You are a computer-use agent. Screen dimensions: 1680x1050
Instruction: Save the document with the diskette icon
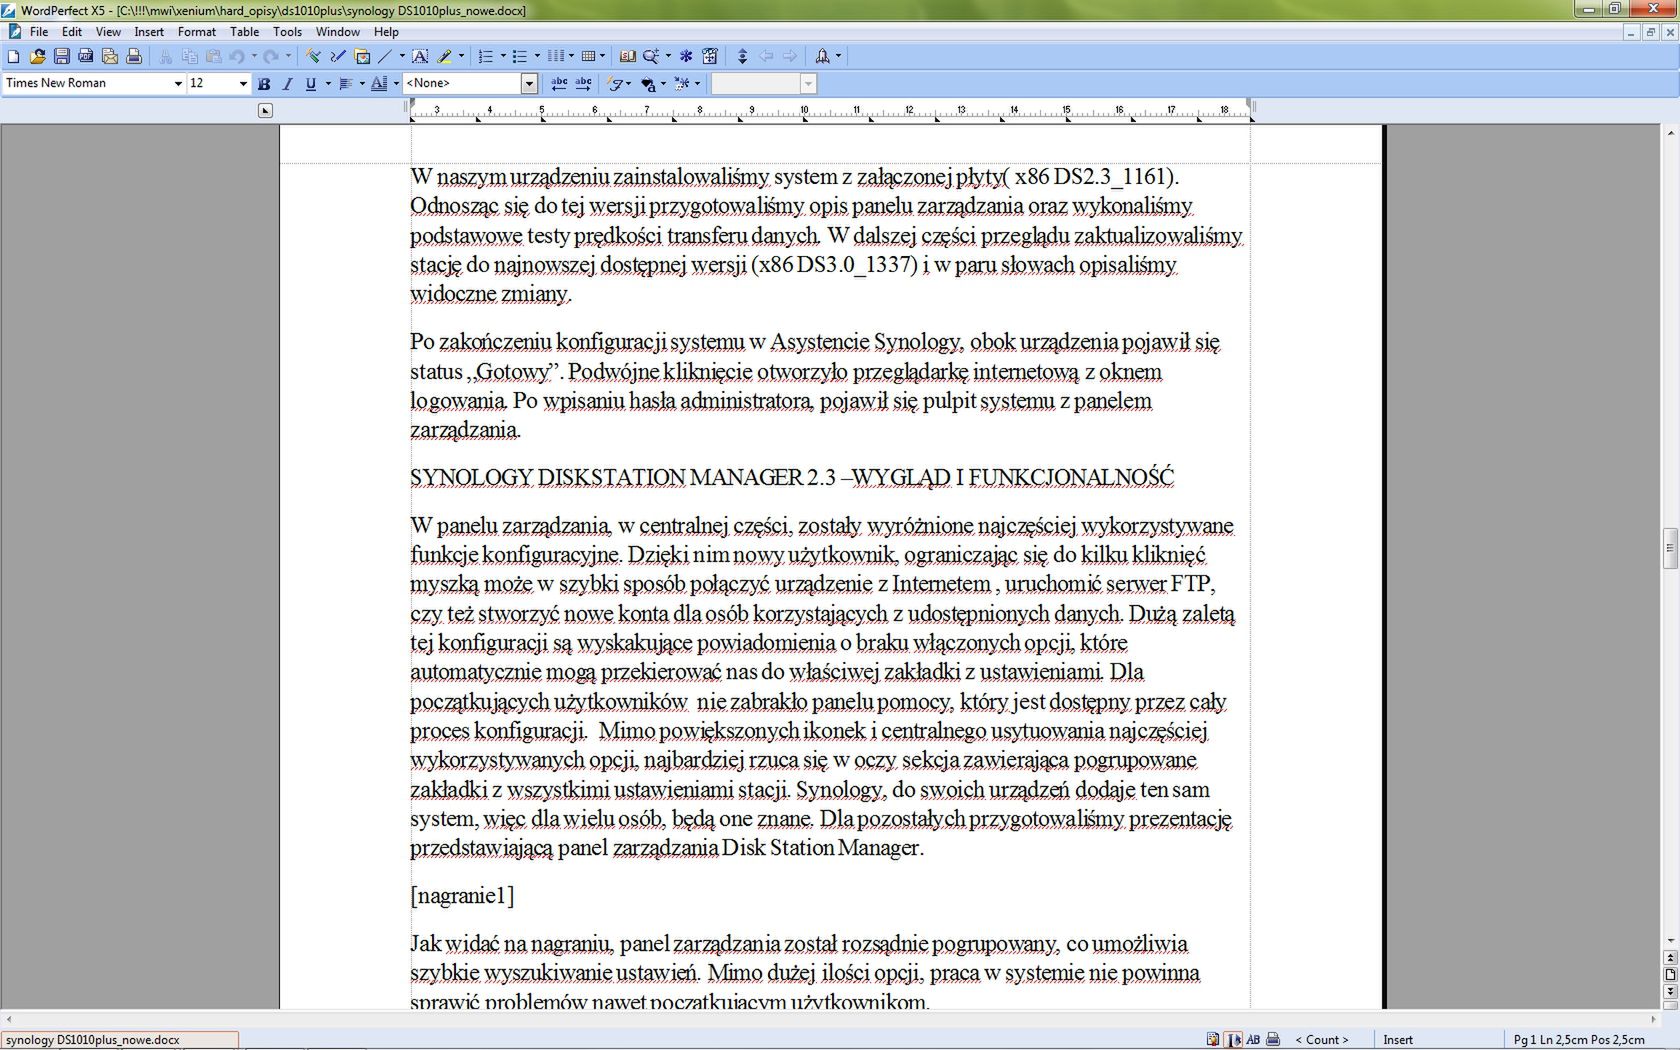(61, 57)
